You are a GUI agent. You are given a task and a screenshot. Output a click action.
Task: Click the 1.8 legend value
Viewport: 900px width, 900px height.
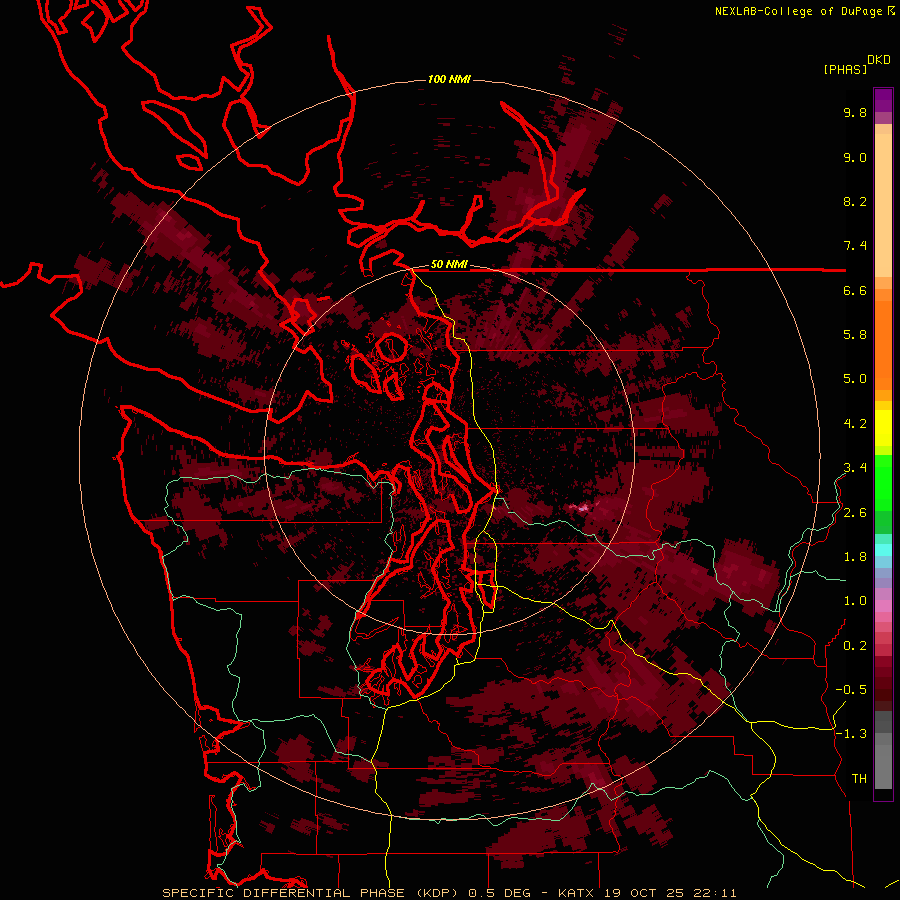pos(855,557)
